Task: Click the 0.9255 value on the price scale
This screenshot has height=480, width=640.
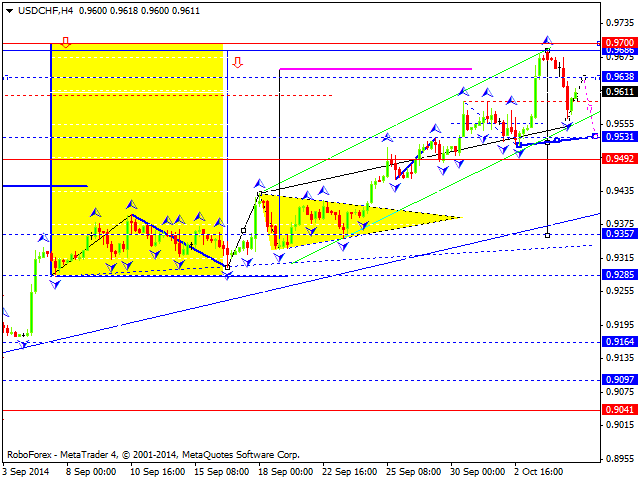Action: point(620,291)
